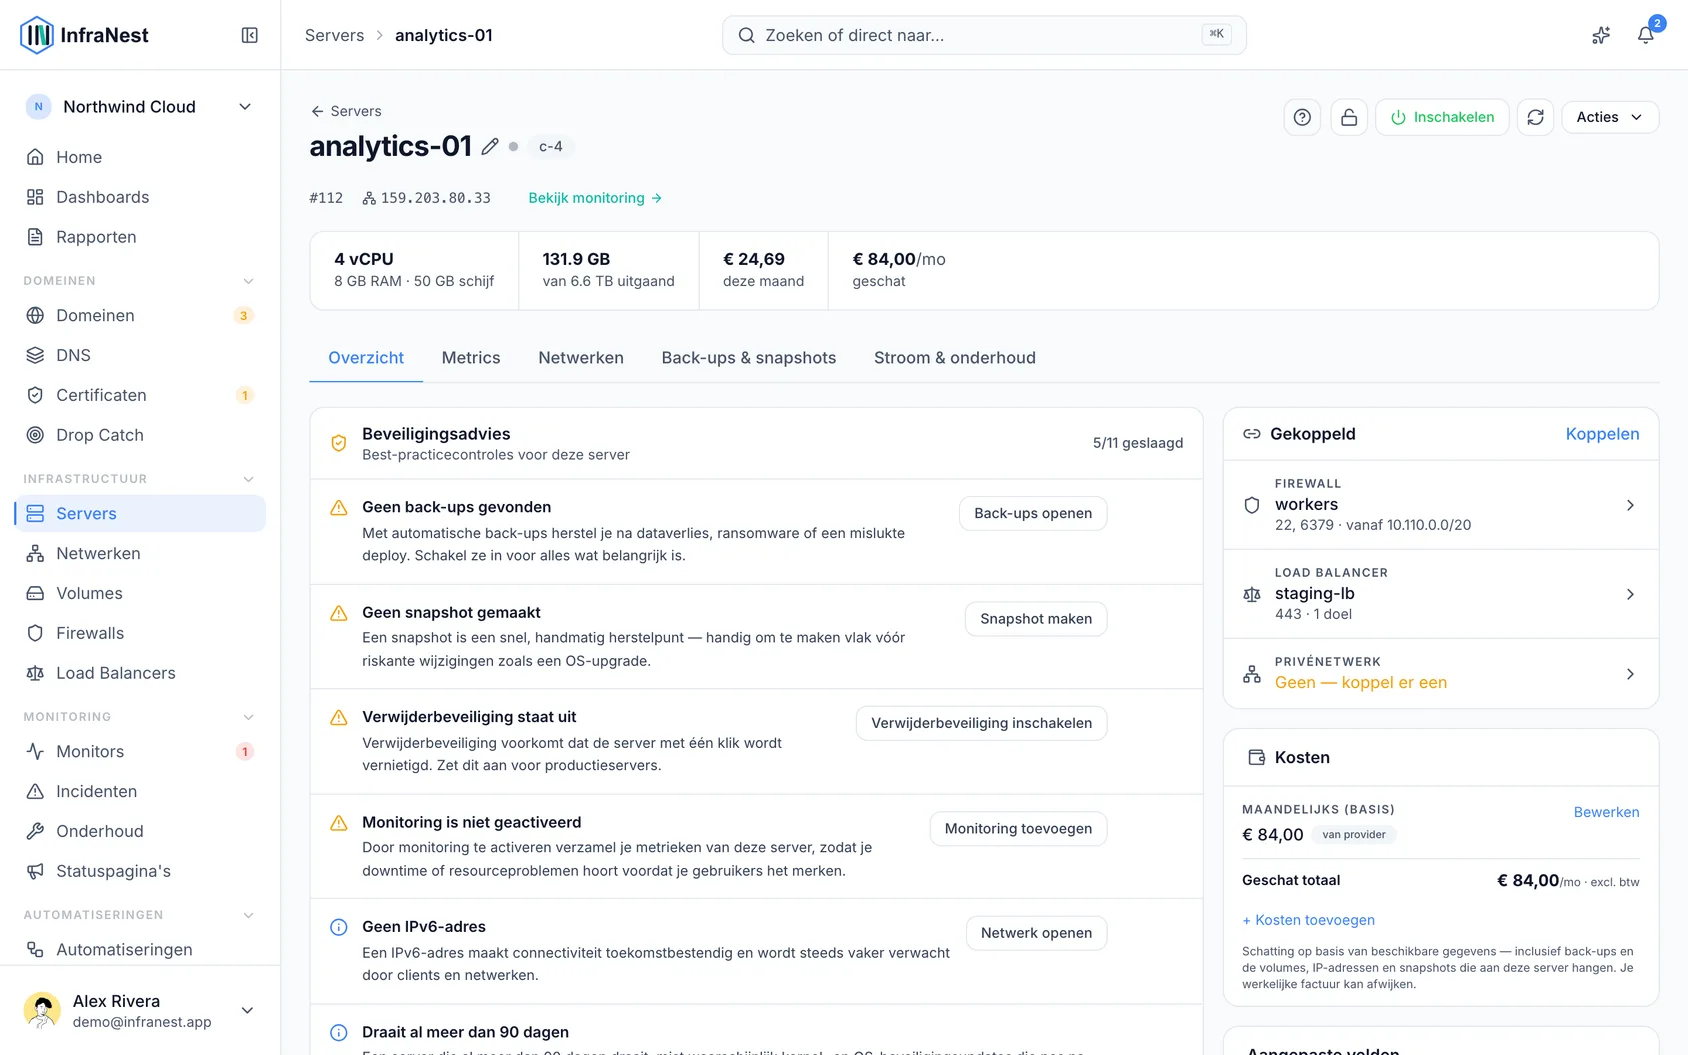Edit server name pencil icon
The height and width of the screenshot is (1055, 1688).
click(x=490, y=146)
